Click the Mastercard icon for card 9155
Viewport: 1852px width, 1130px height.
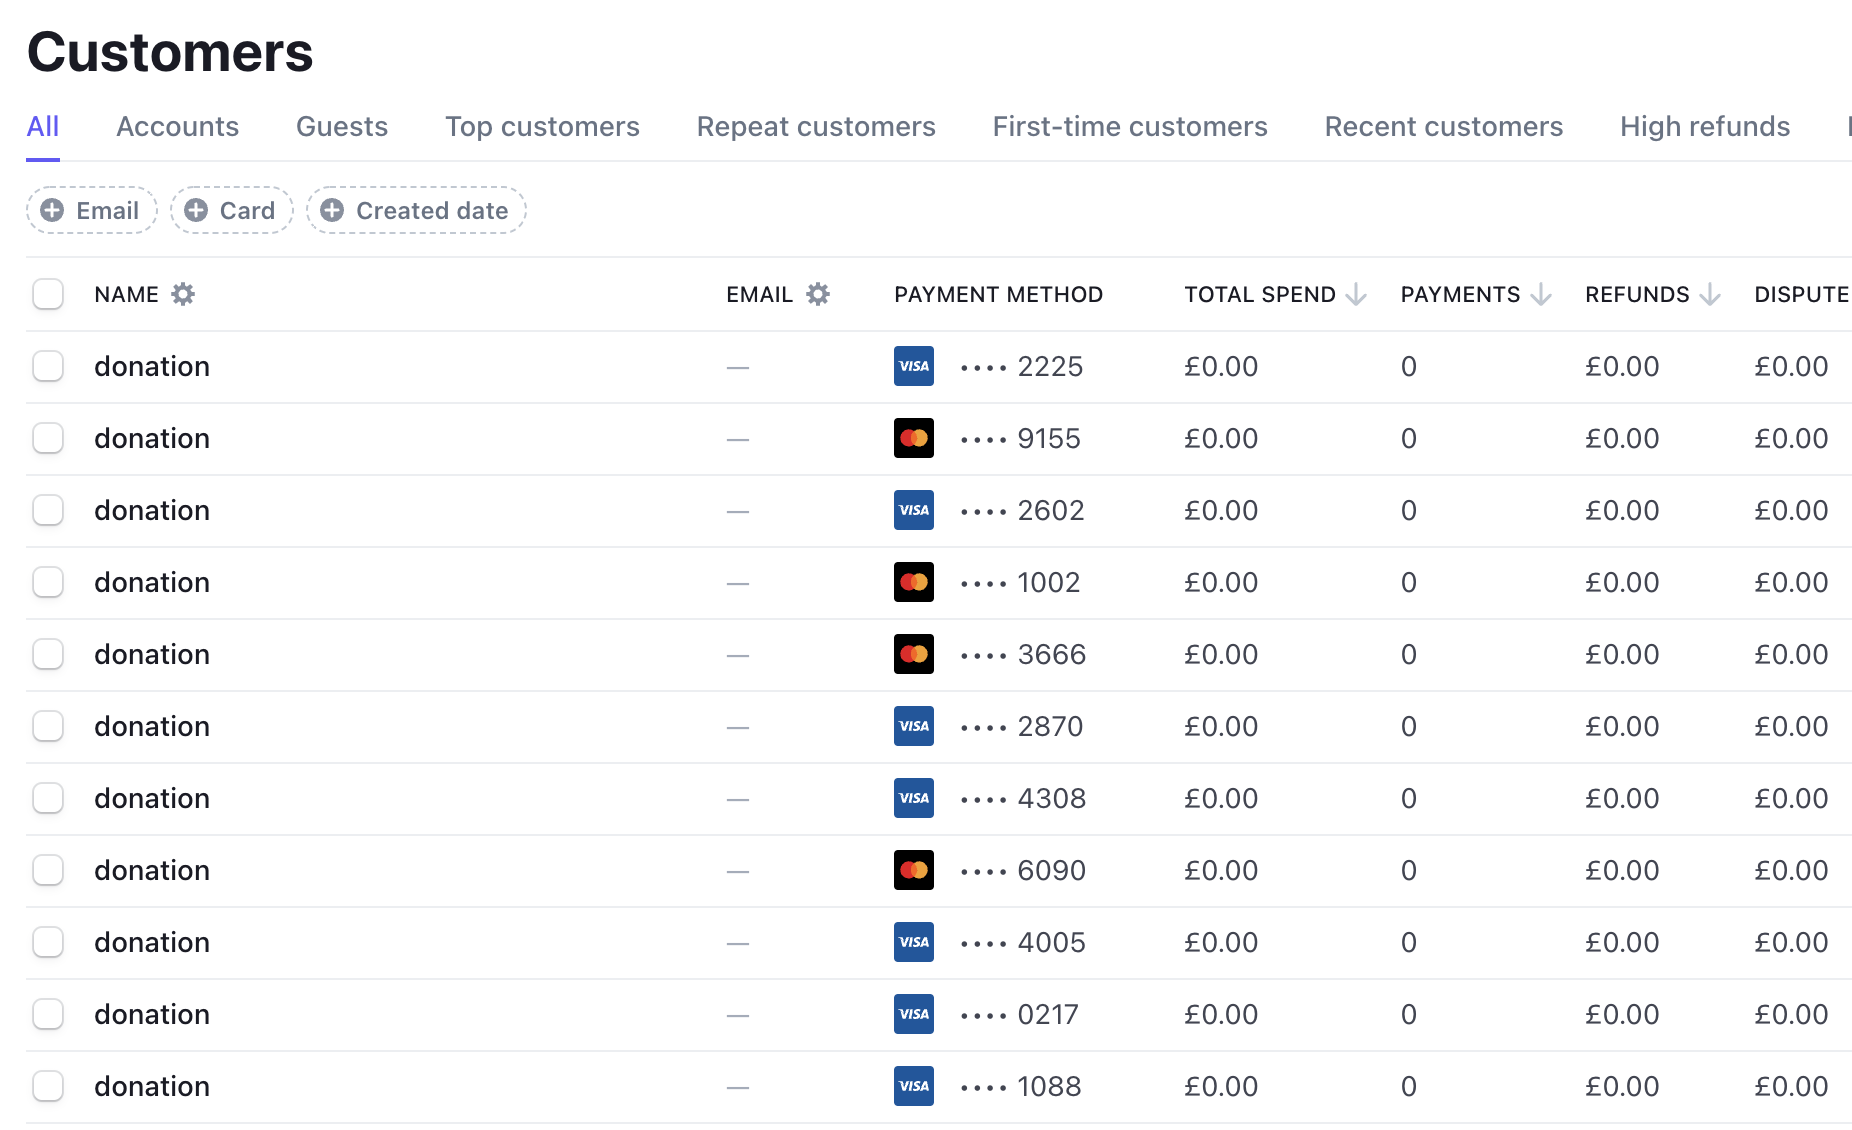(913, 438)
